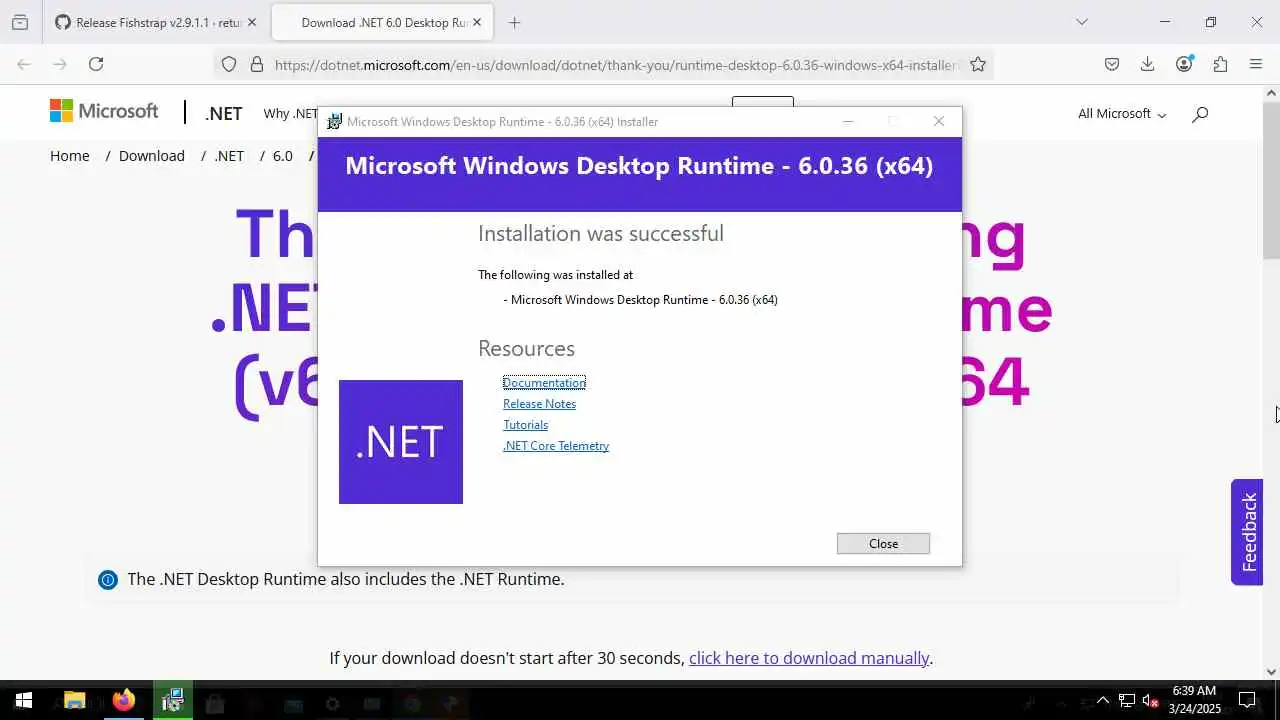Open the Firefox account menu

(x=1184, y=64)
